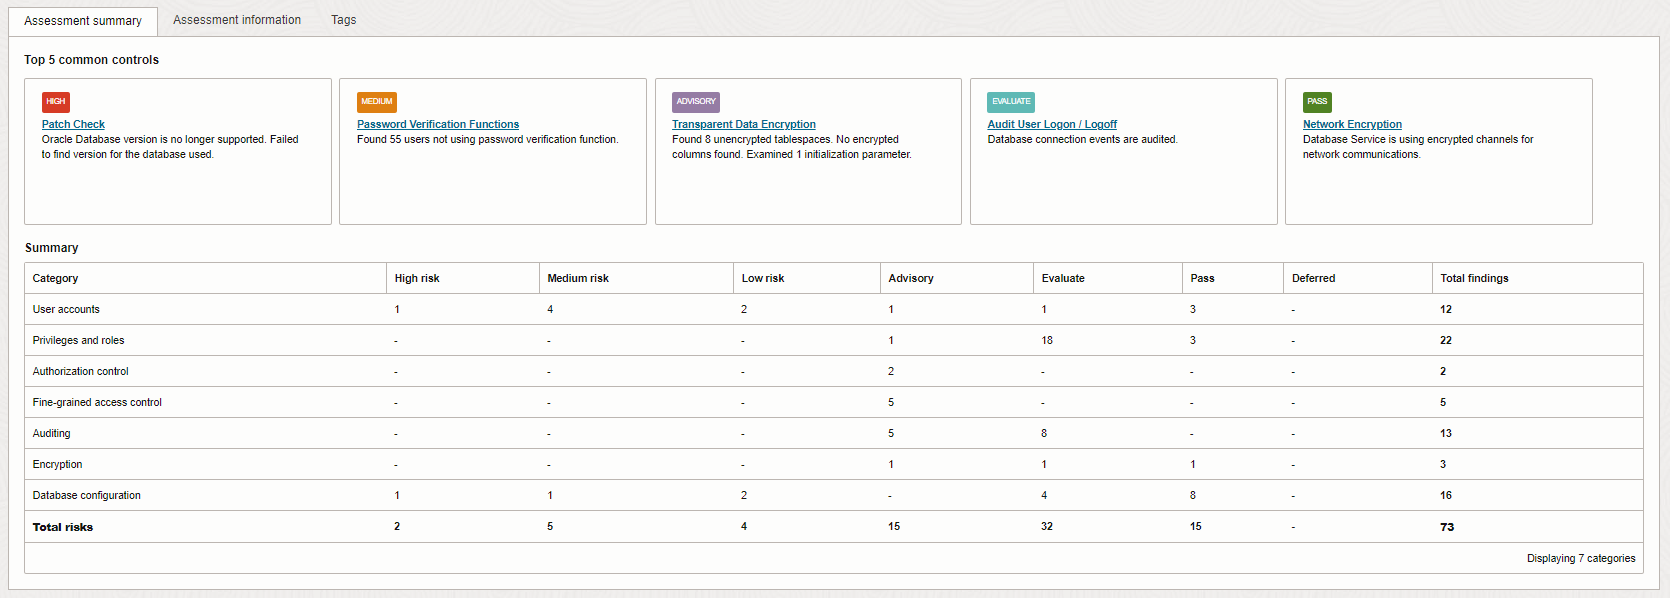The width and height of the screenshot is (1670, 598).
Task: Select the Database configuration category
Action: click(x=86, y=495)
